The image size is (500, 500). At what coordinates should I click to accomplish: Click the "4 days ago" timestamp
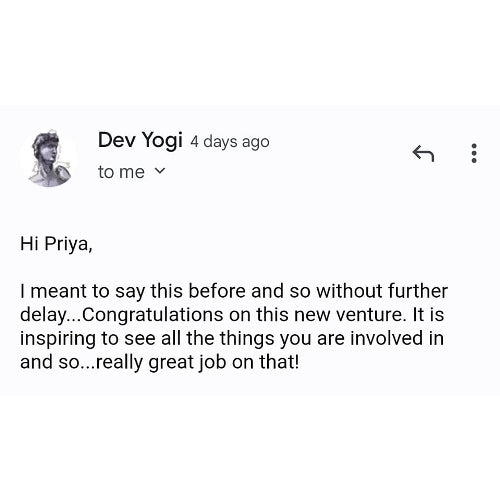click(230, 142)
